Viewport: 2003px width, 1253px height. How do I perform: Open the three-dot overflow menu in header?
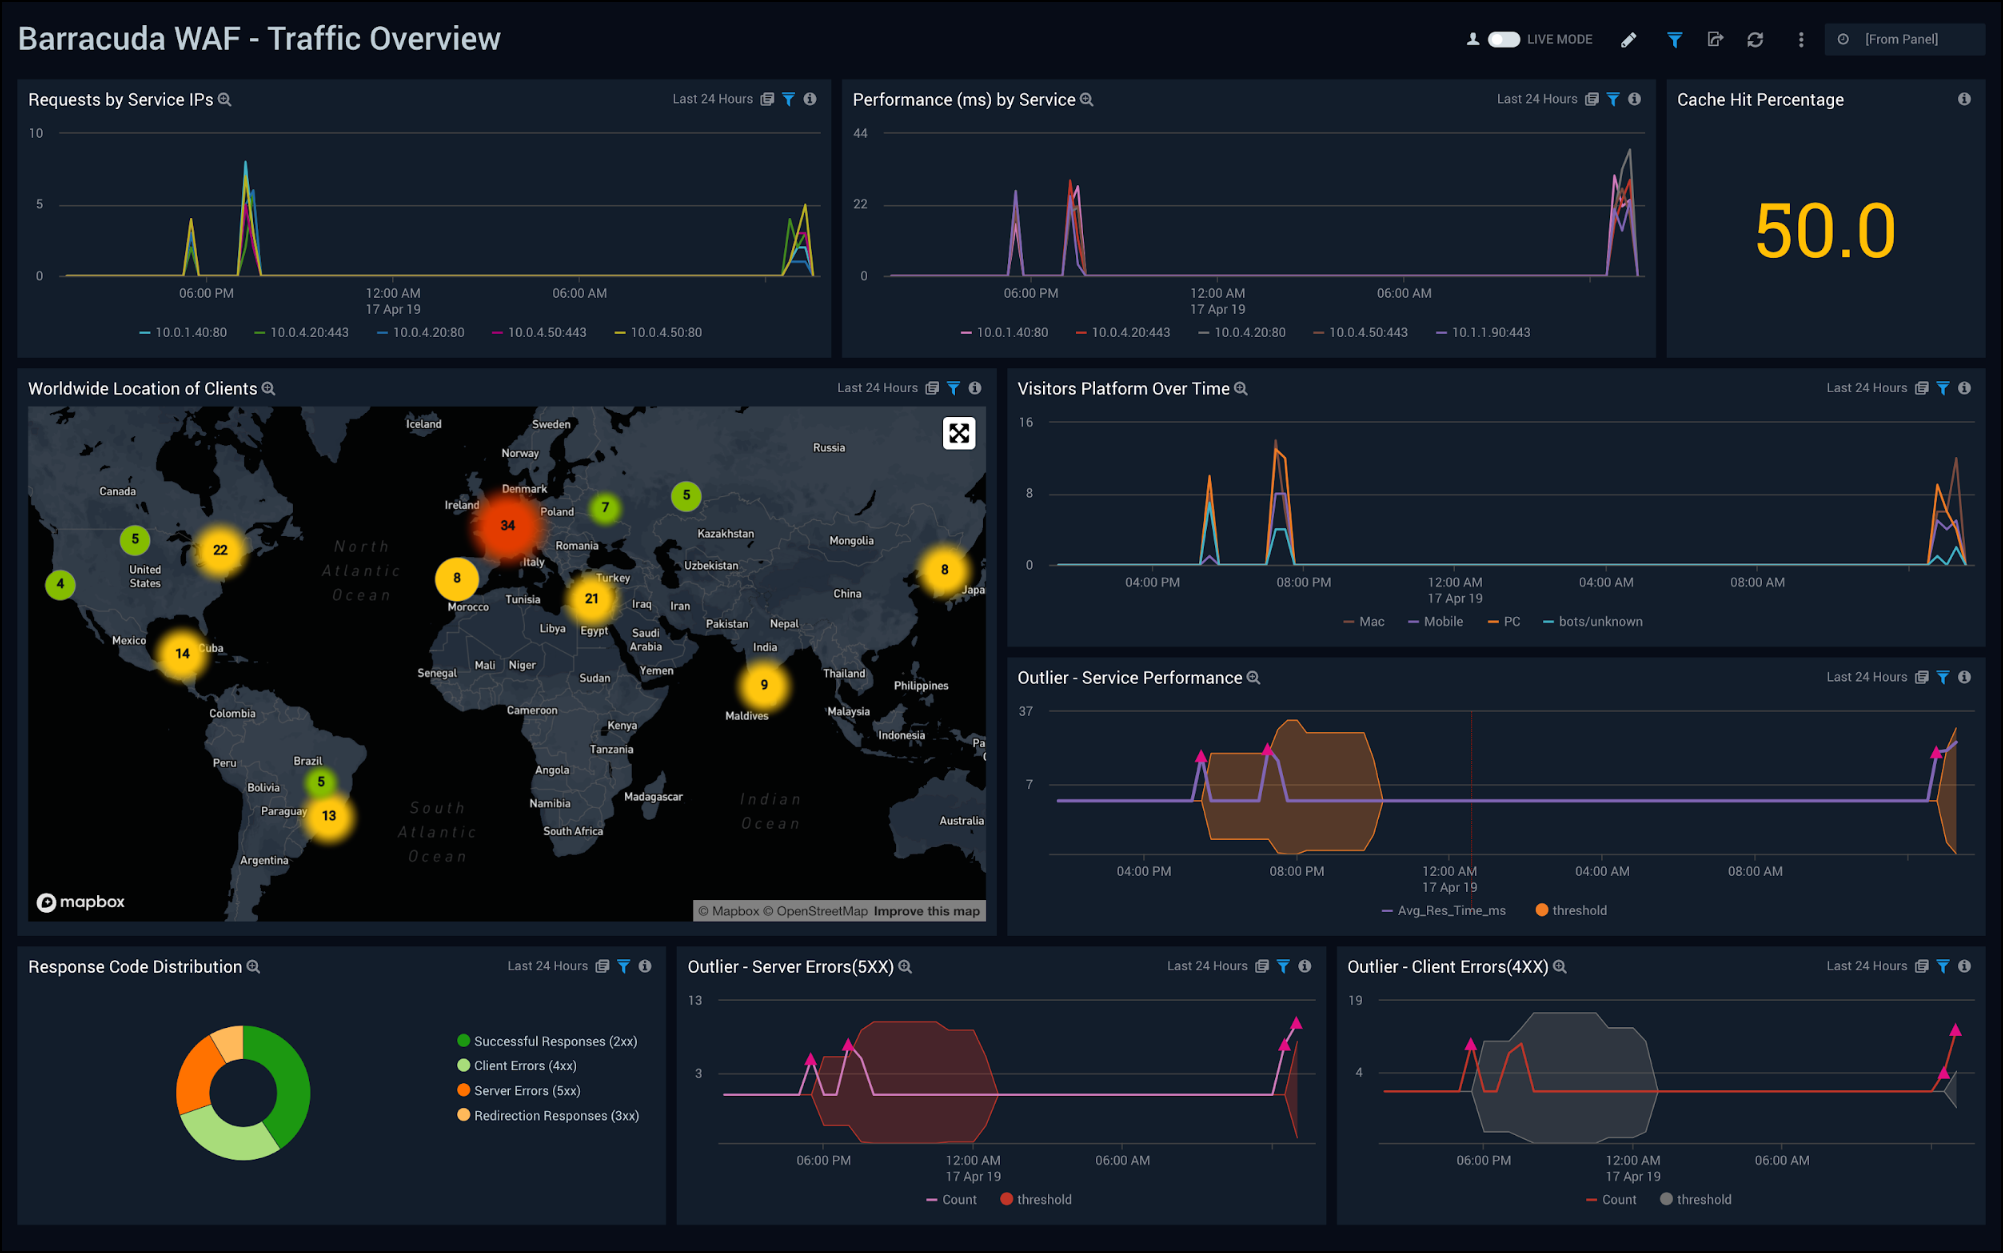tap(1801, 39)
